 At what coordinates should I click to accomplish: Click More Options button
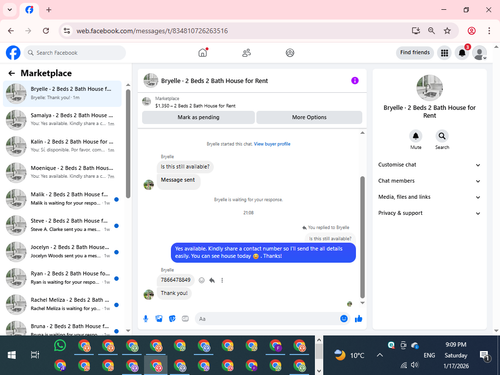(309, 117)
